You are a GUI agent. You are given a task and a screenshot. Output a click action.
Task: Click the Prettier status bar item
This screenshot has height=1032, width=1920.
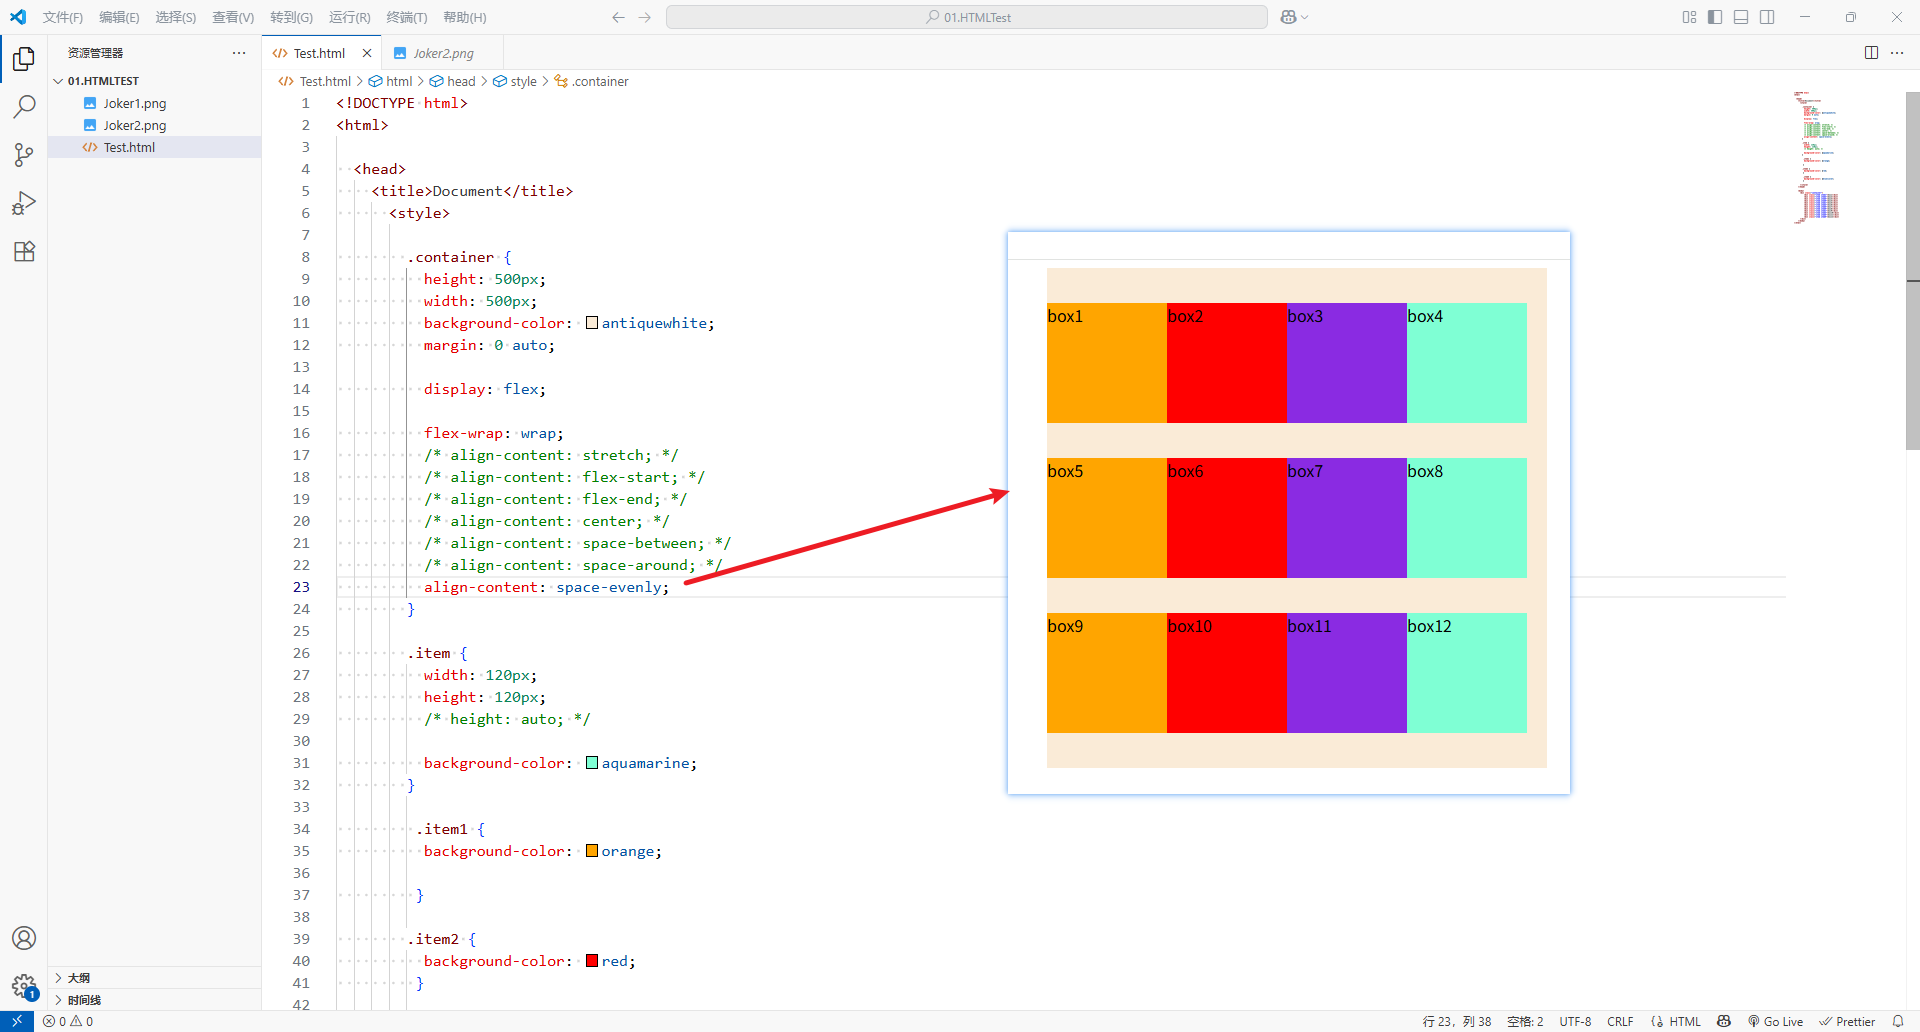pos(1847,1021)
